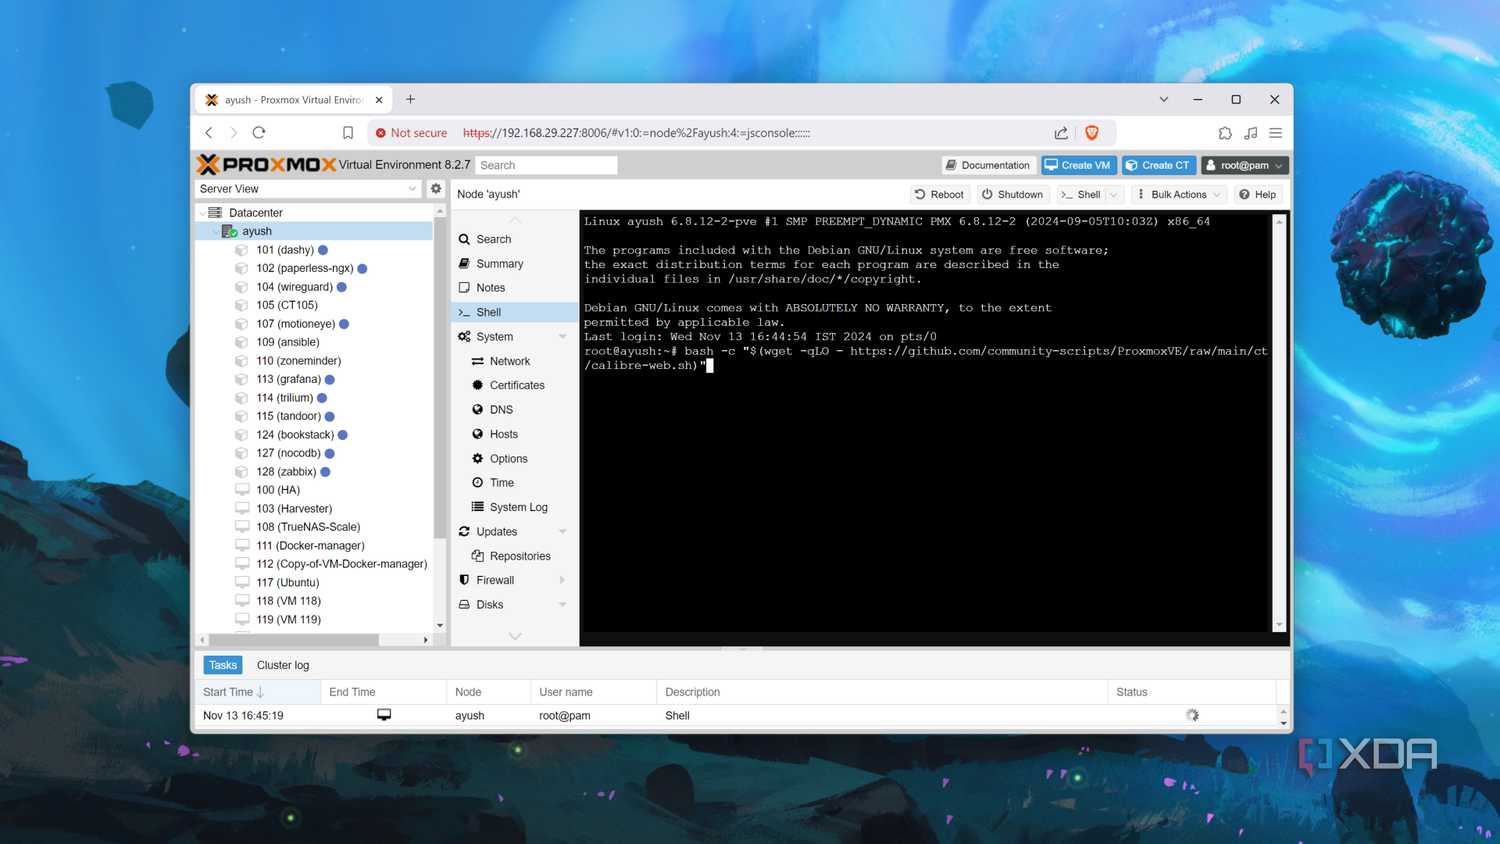Screen dimensions: 1500x844
Task: Select container 102 (paperless-ngx)
Action: tap(304, 268)
